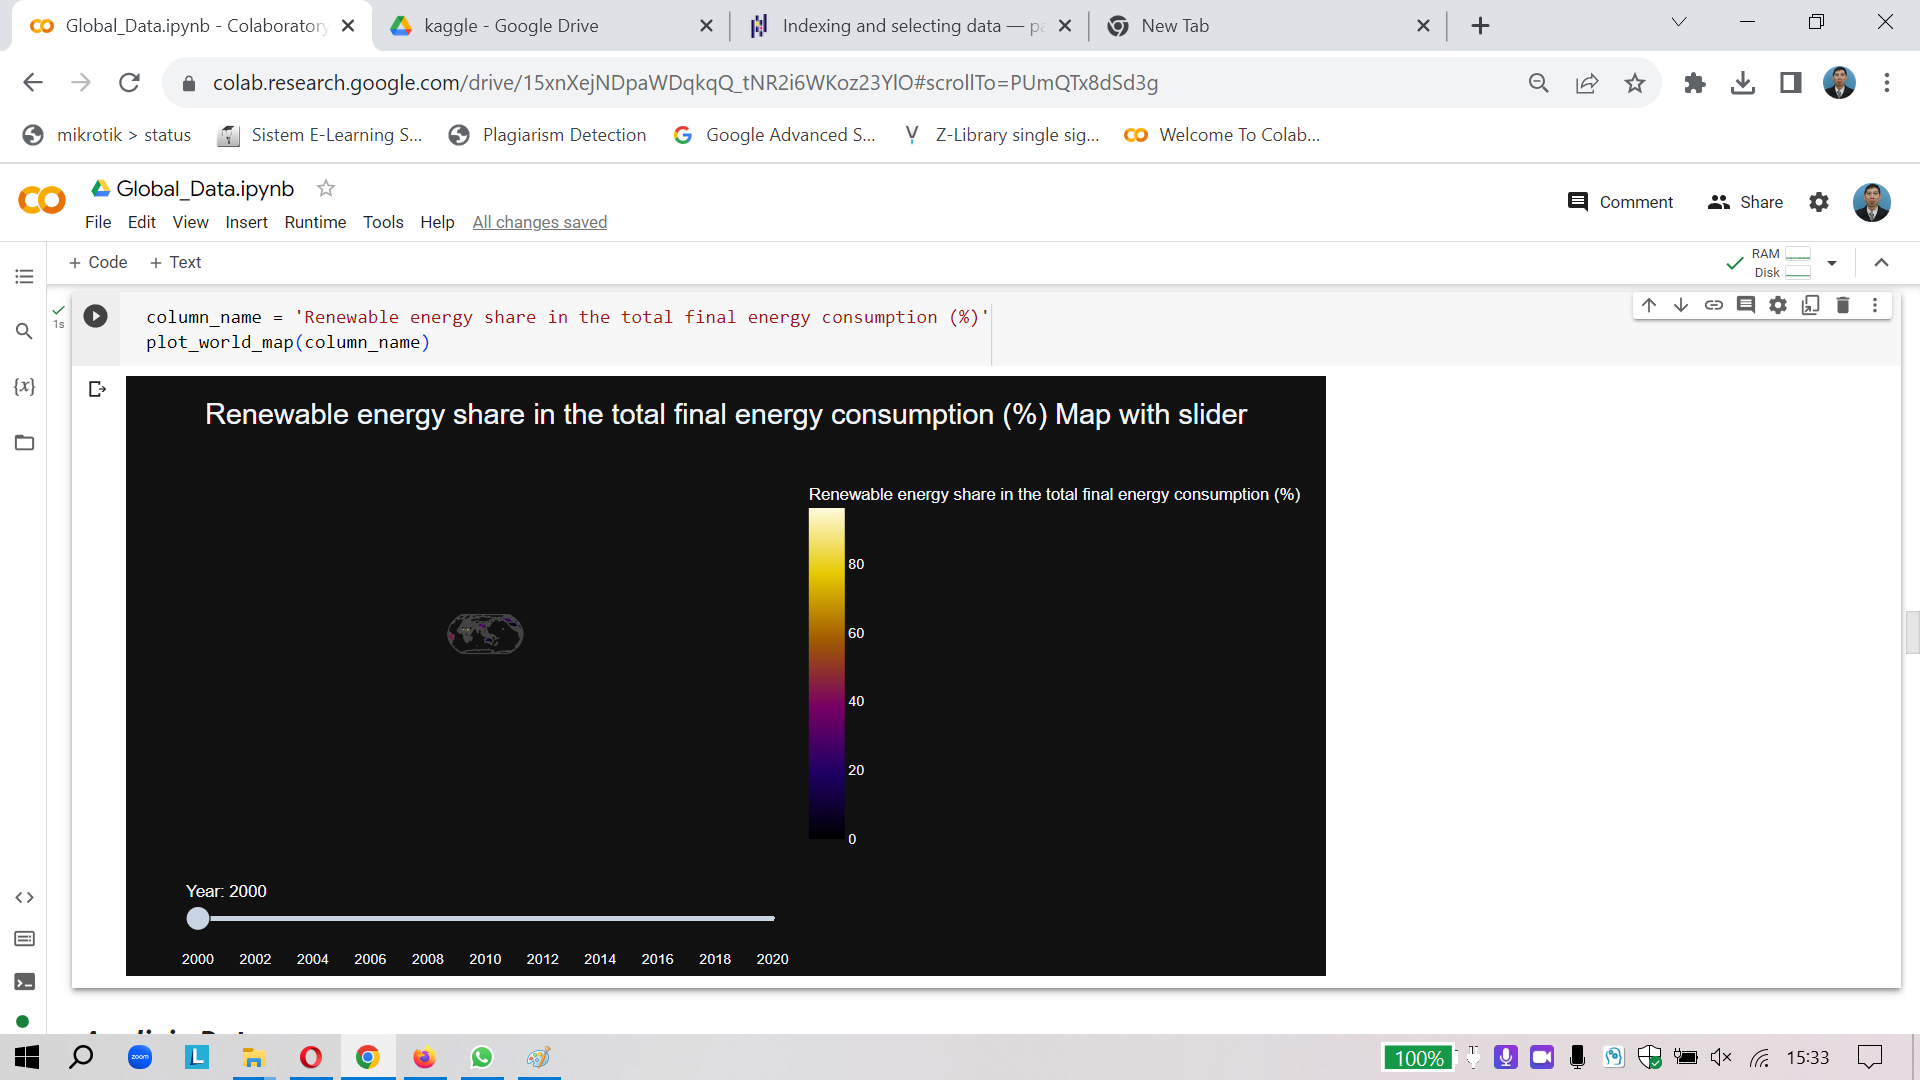
Task: Open terminal icon in left sidebar
Action: [x=24, y=982]
